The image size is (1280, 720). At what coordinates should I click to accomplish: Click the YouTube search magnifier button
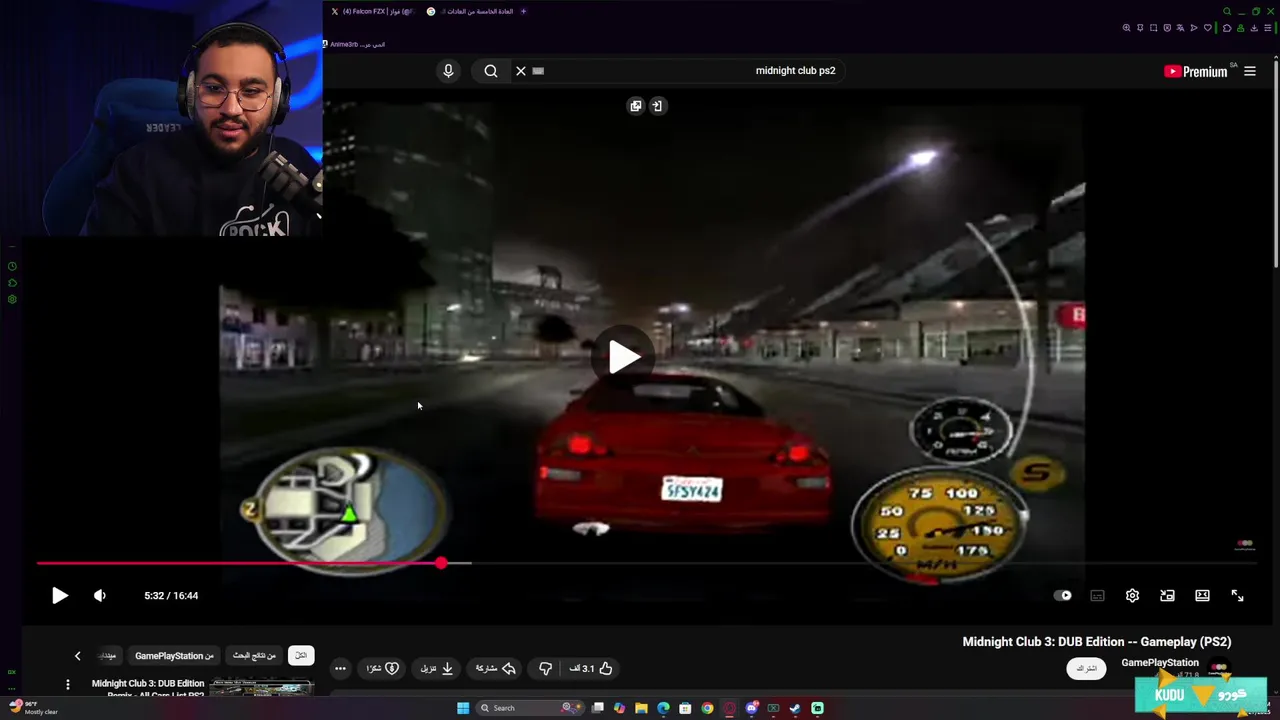tap(491, 71)
